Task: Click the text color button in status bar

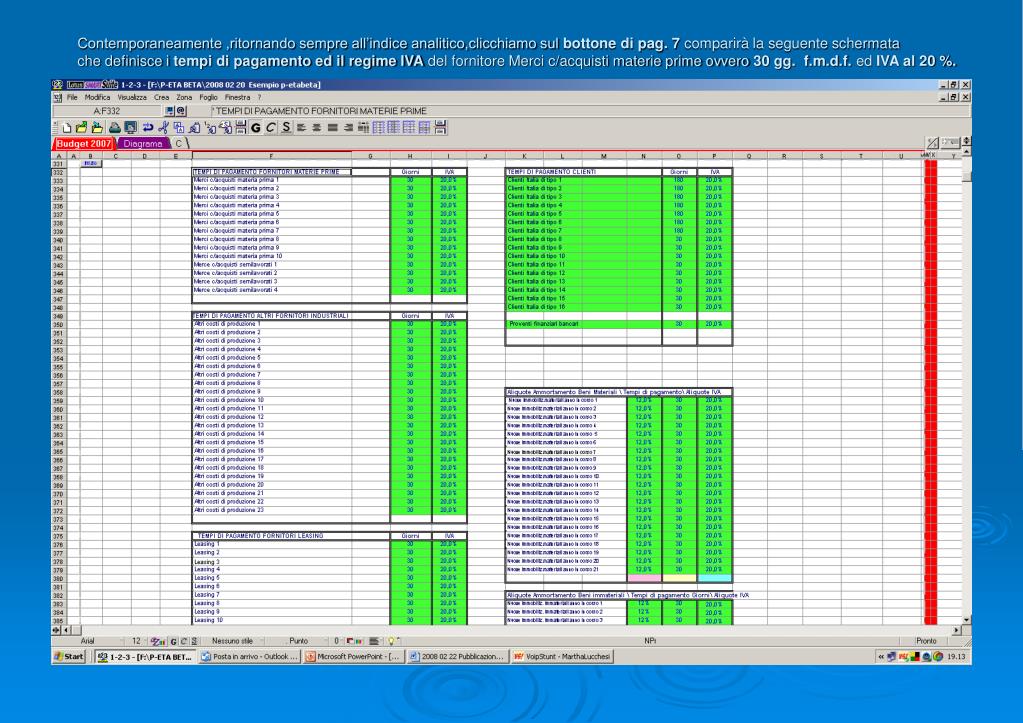Action: coord(157,641)
